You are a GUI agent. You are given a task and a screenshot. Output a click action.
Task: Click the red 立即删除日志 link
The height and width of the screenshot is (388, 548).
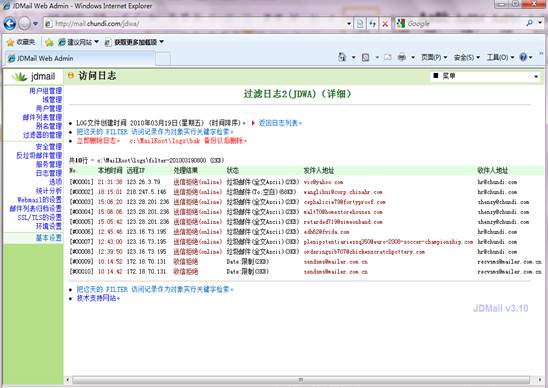pos(97,141)
